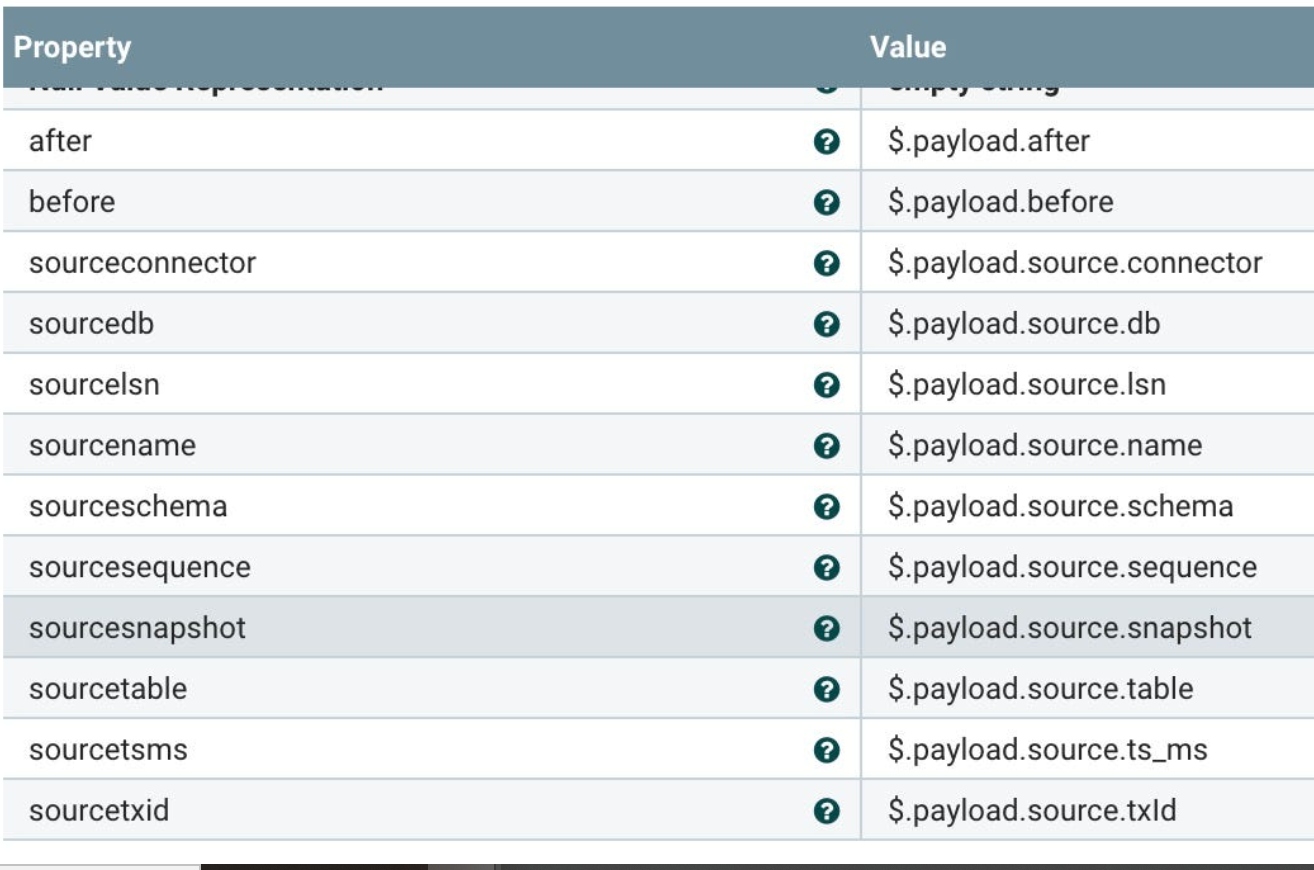Click help icon for sourcedb property
Viewport: 1314px width, 870px height.
[826, 325]
